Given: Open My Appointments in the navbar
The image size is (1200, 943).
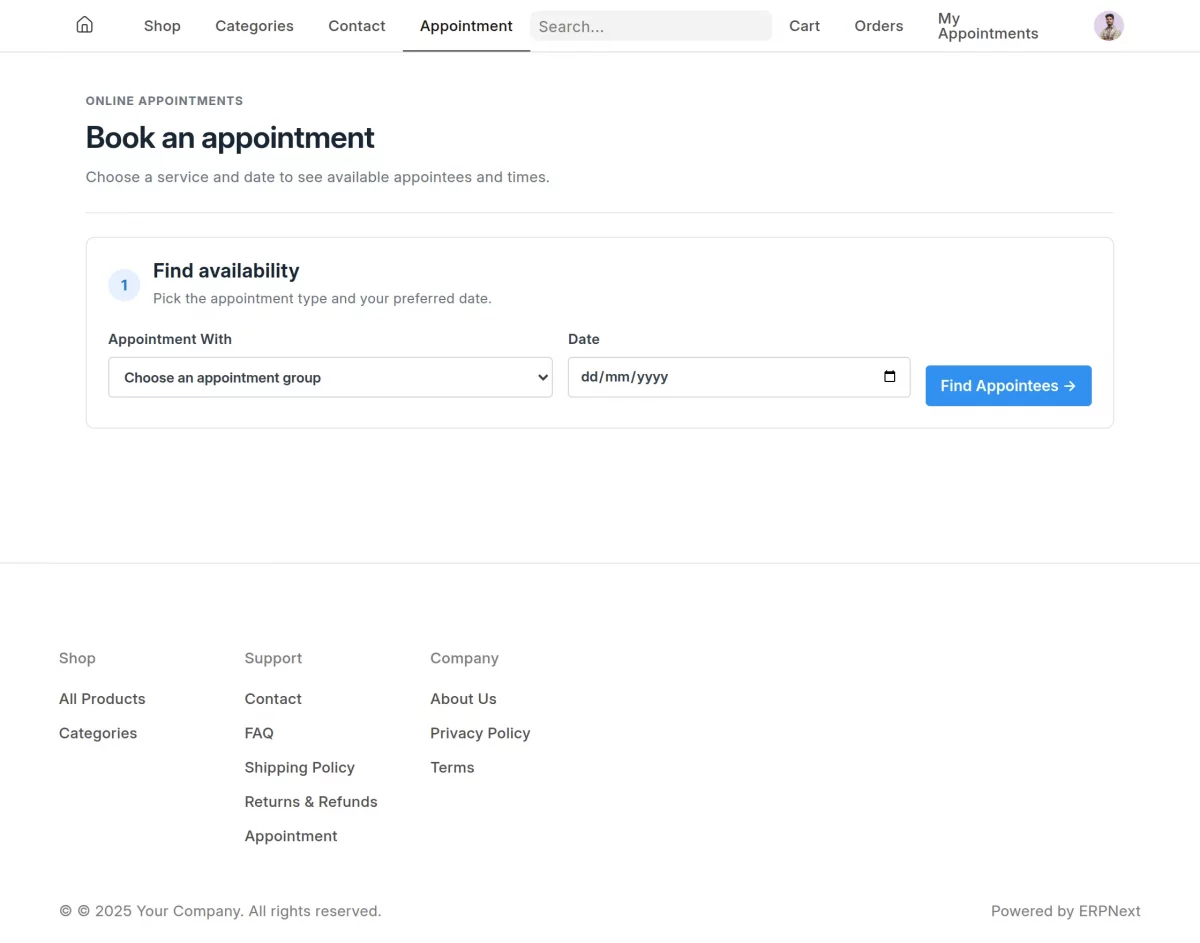Looking at the screenshot, I should (988, 26).
